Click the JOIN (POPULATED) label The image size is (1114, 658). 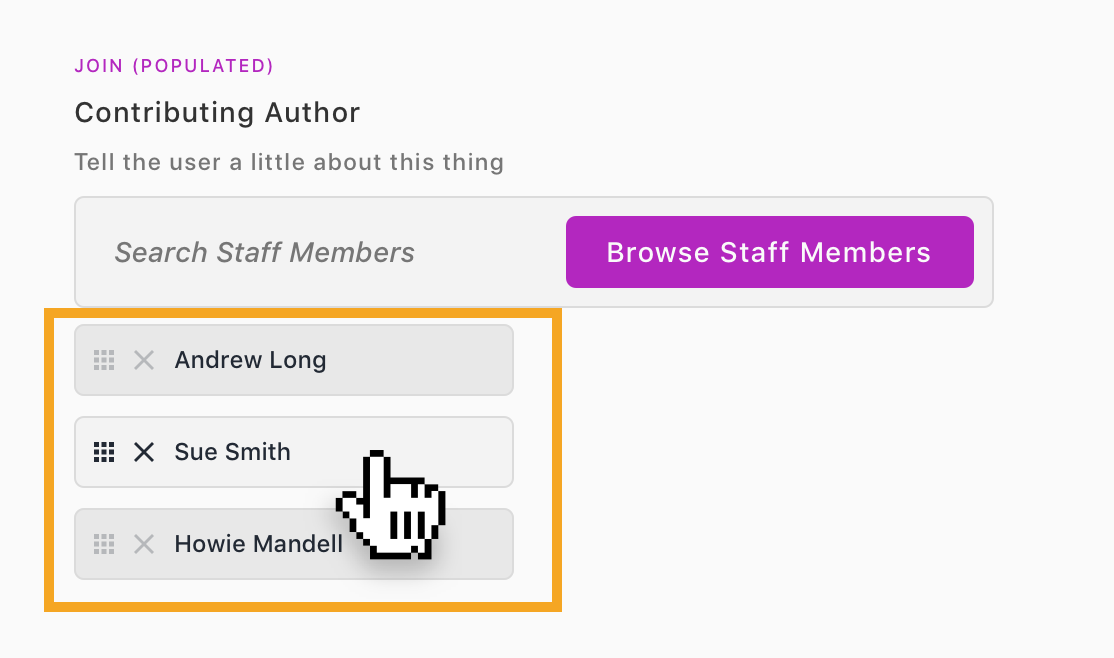point(174,65)
